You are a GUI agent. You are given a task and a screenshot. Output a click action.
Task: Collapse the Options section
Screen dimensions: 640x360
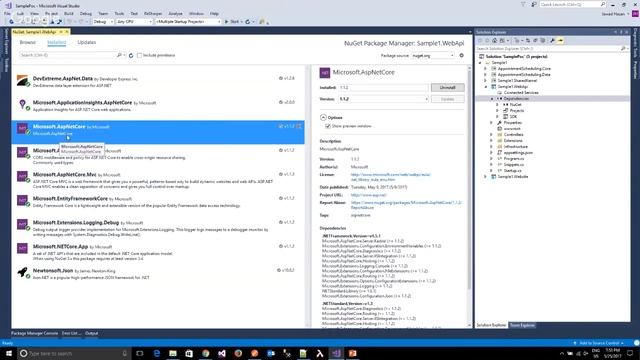pyautogui.click(x=323, y=118)
